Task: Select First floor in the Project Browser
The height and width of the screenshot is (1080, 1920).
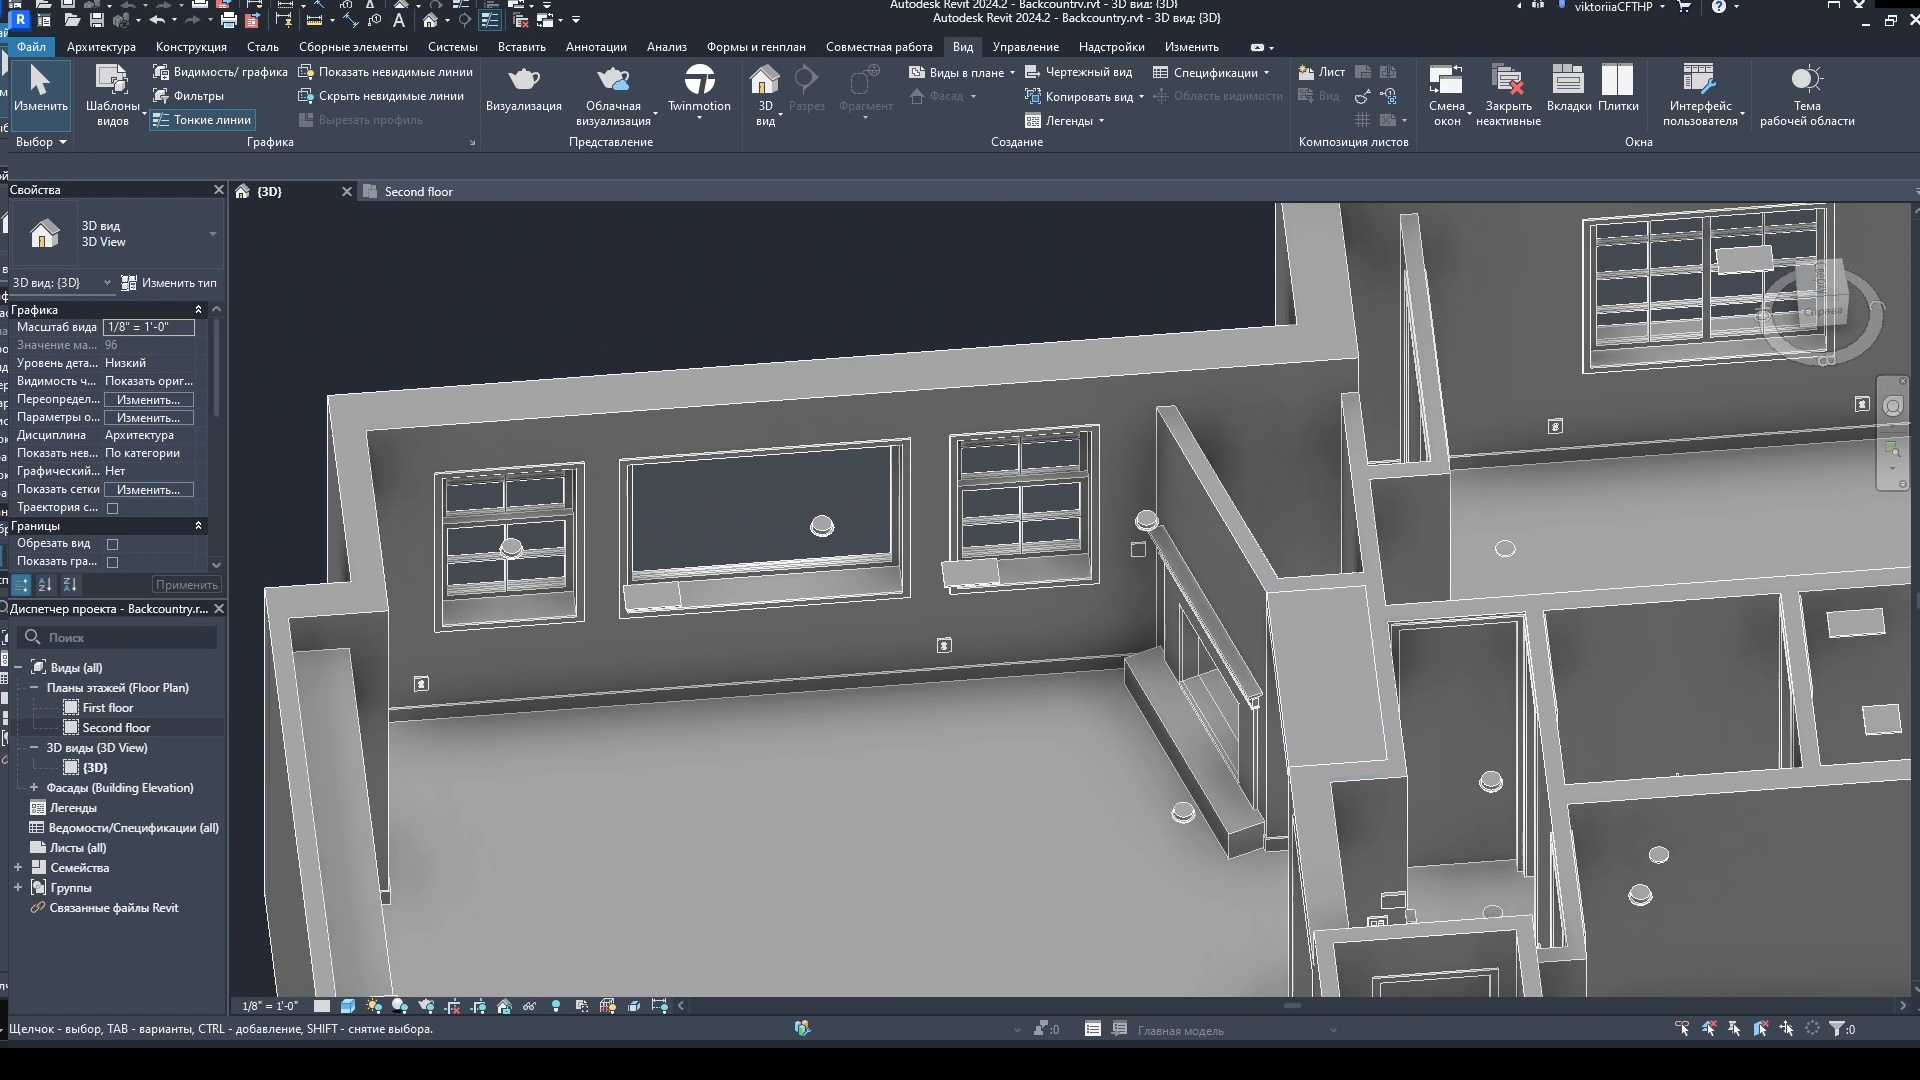Action: tap(107, 708)
